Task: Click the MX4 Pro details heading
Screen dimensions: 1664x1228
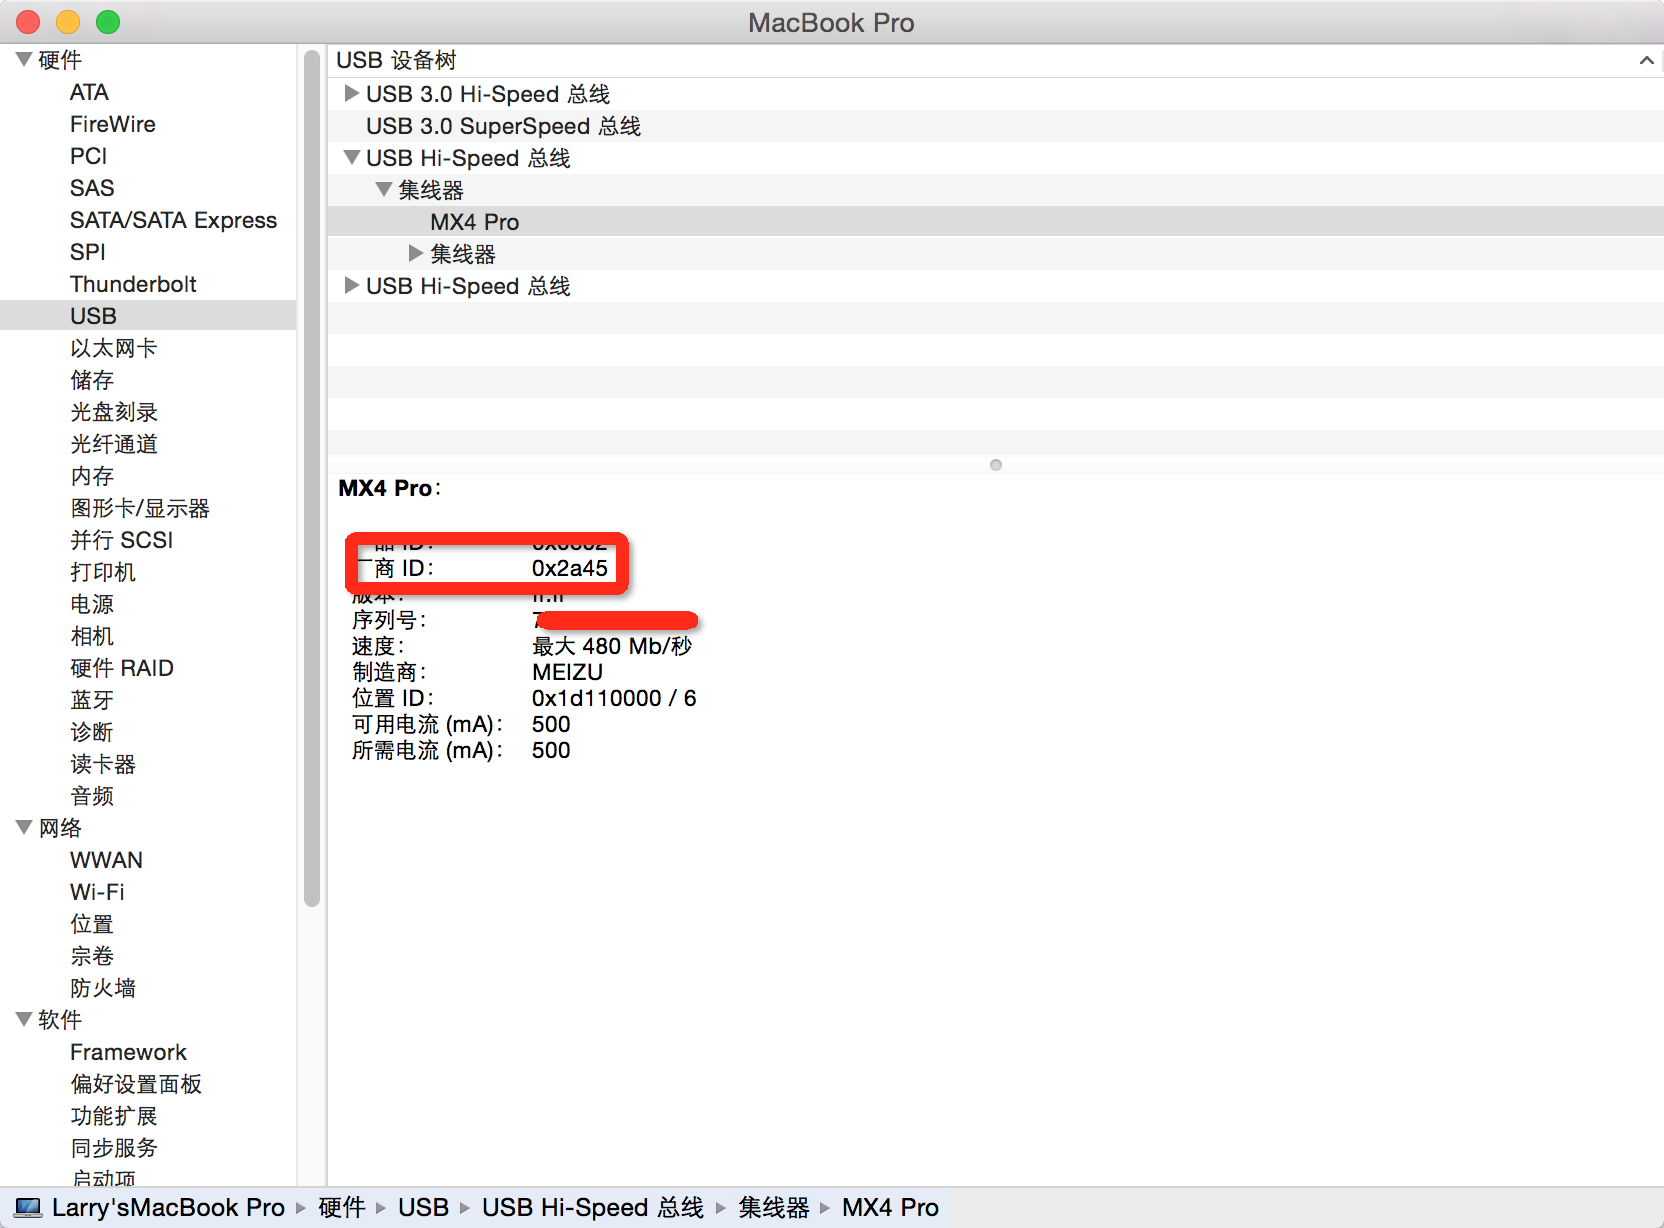Action: pyautogui.click(x=389, y=488)
